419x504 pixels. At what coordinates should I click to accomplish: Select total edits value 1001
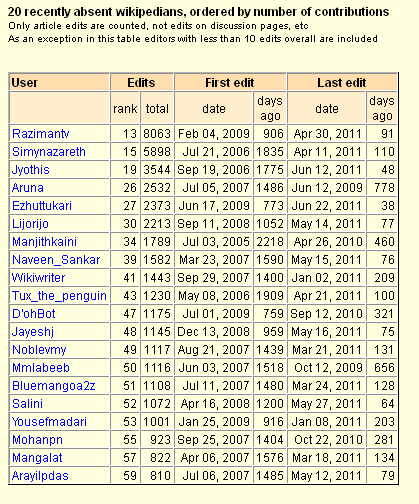(x=157, y=422)
